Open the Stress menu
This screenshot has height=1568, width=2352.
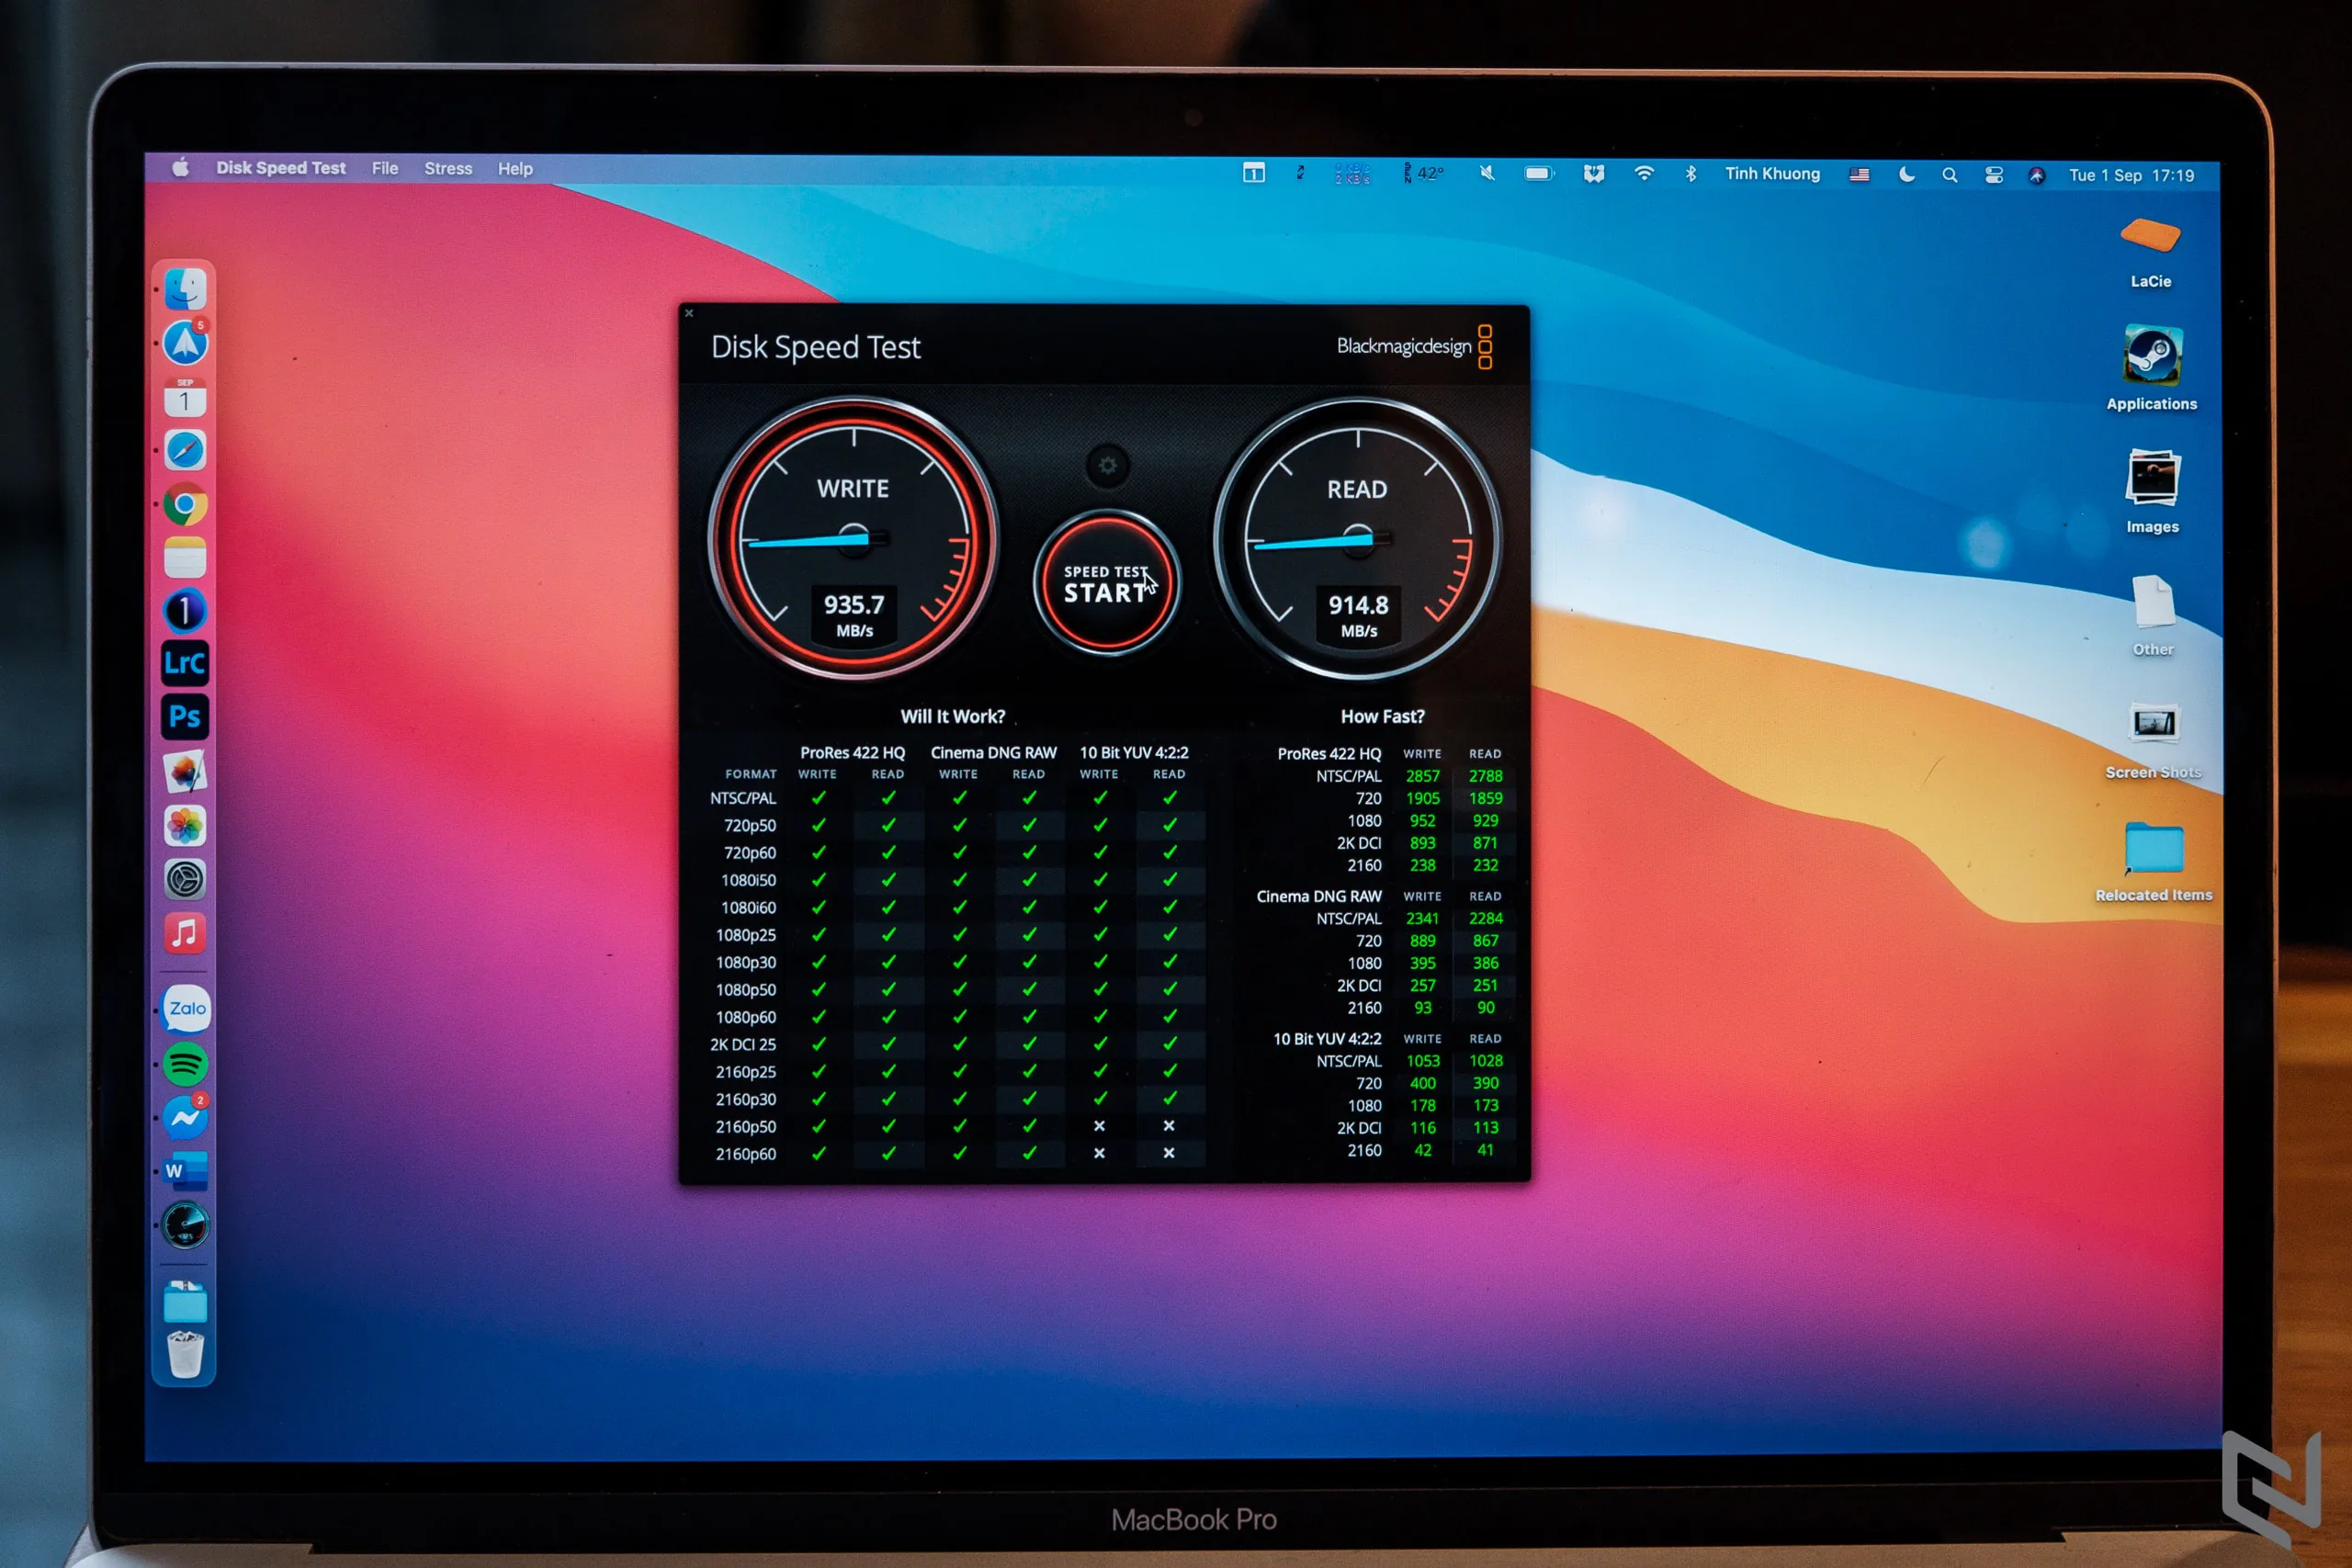point(448,169)
